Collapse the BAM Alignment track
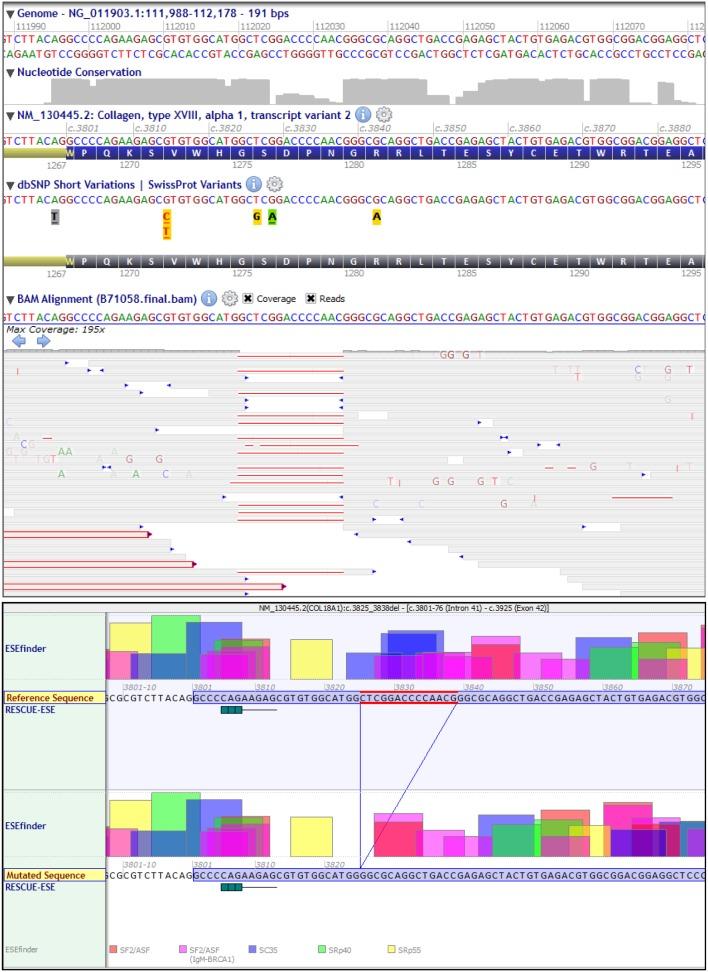This screenshot has width=708, height=972. pos(10,299)
